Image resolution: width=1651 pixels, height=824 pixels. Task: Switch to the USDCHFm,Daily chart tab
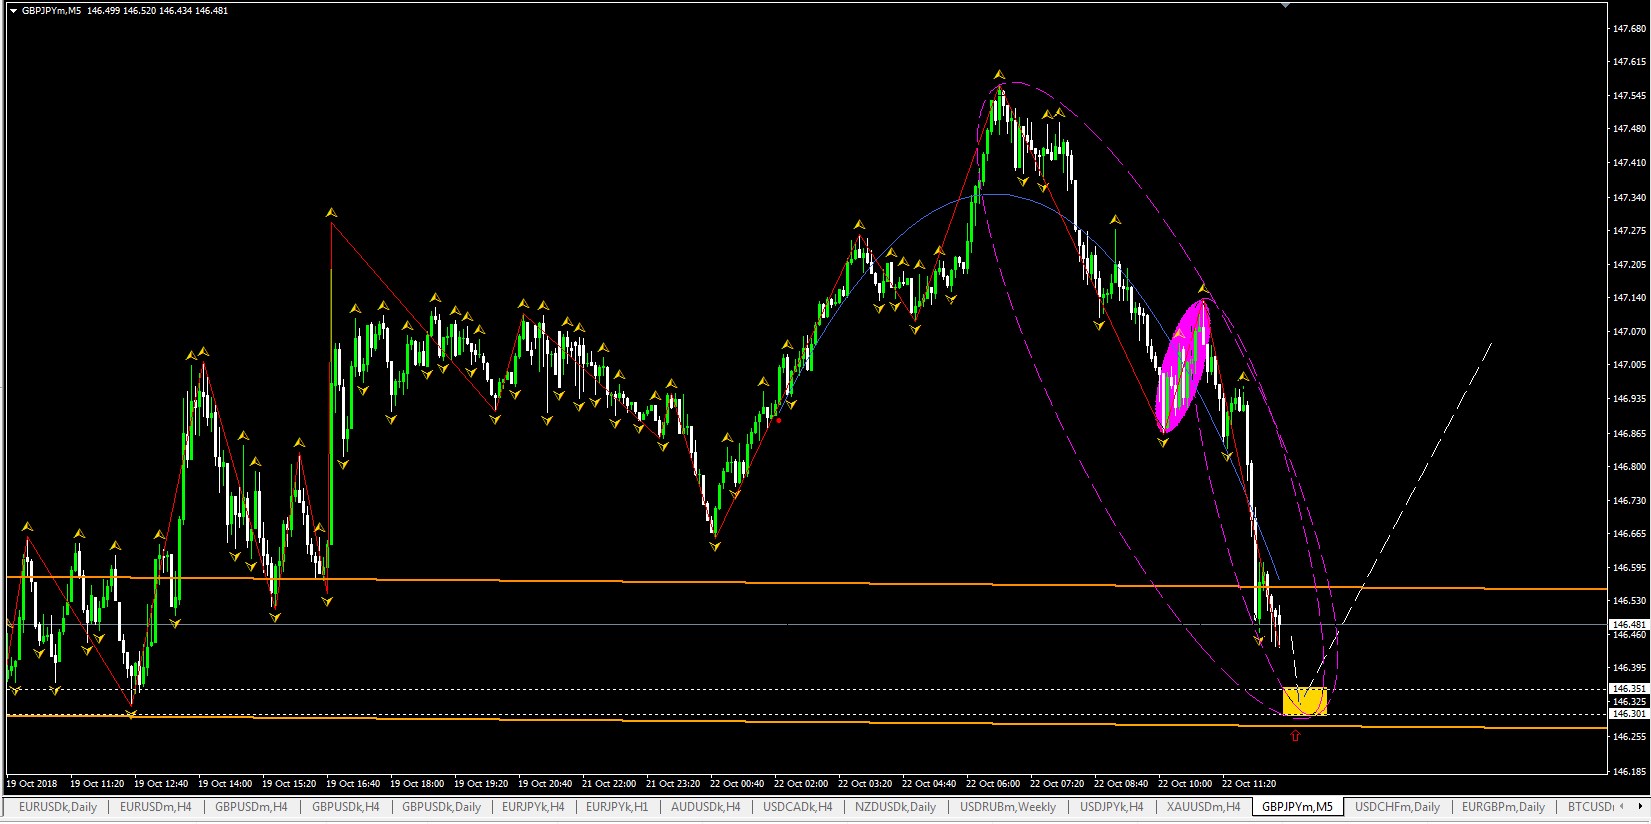pos(1397,807)
